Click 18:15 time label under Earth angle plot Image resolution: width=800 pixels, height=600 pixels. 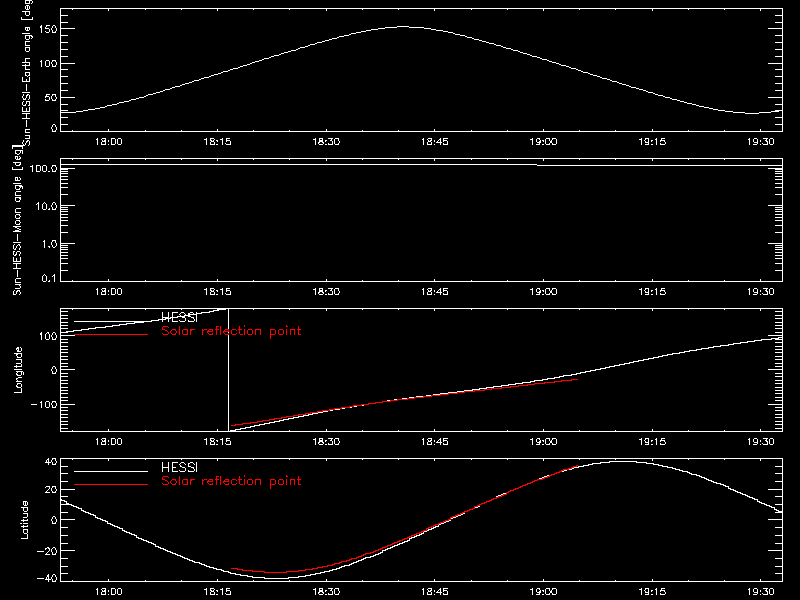[x=217, y=142]
